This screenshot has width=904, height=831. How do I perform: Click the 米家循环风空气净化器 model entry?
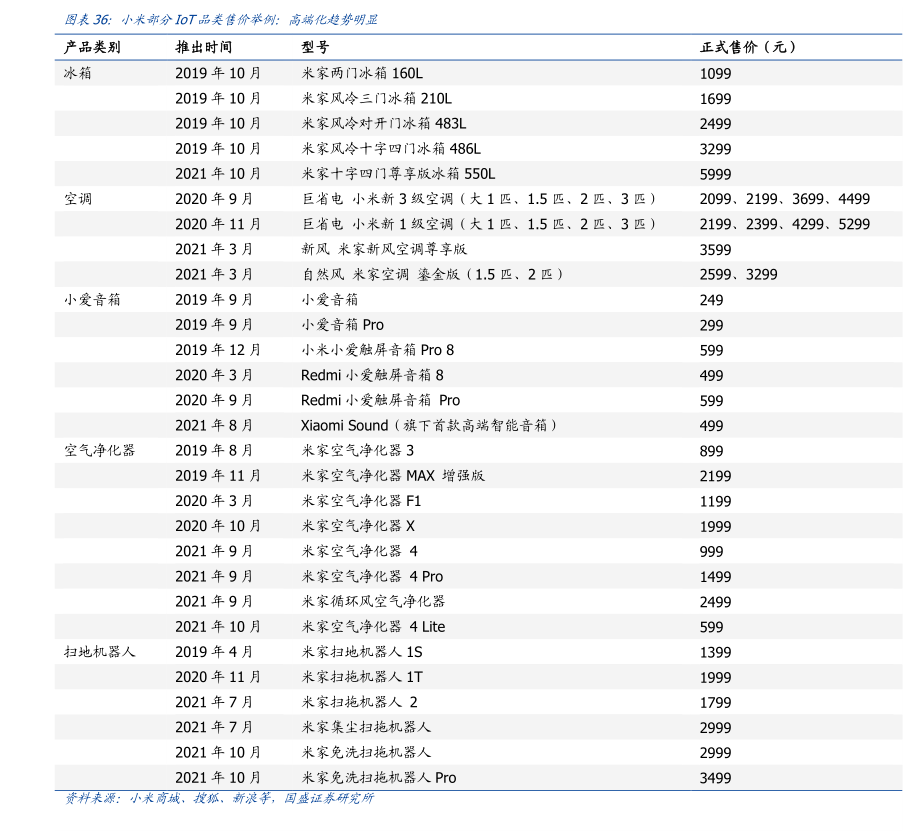[373, 601]
